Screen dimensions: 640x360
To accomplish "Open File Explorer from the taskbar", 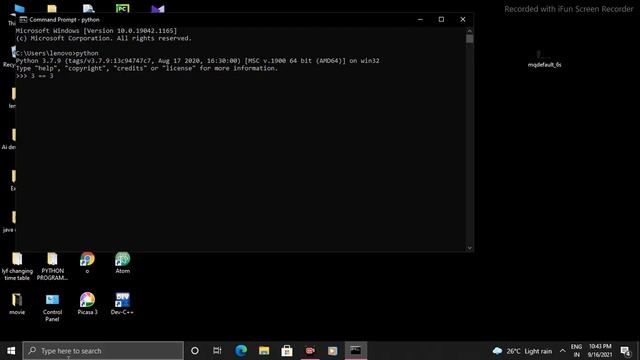I will tap(264, 351).
